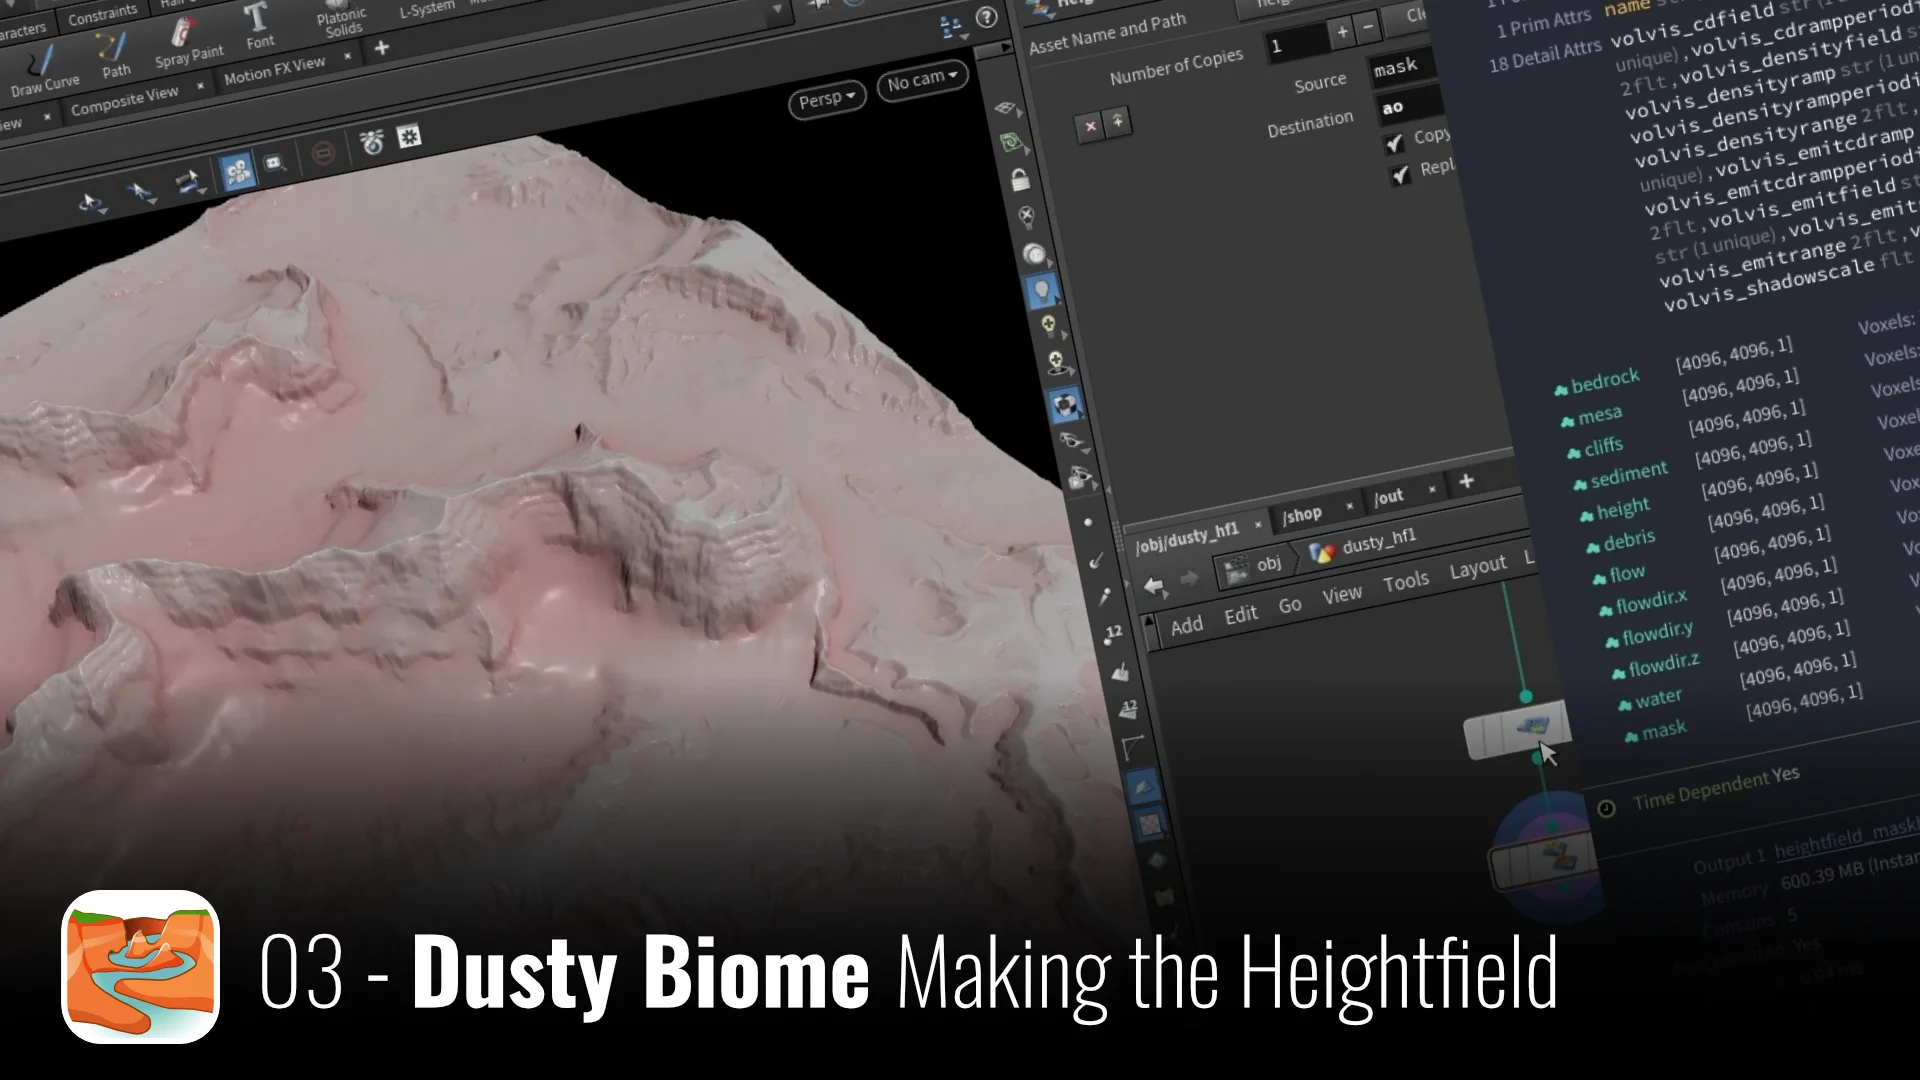Toggle the Repl checkbox
Screen dimensions: 1920x1080
(x=1401, y=174)
